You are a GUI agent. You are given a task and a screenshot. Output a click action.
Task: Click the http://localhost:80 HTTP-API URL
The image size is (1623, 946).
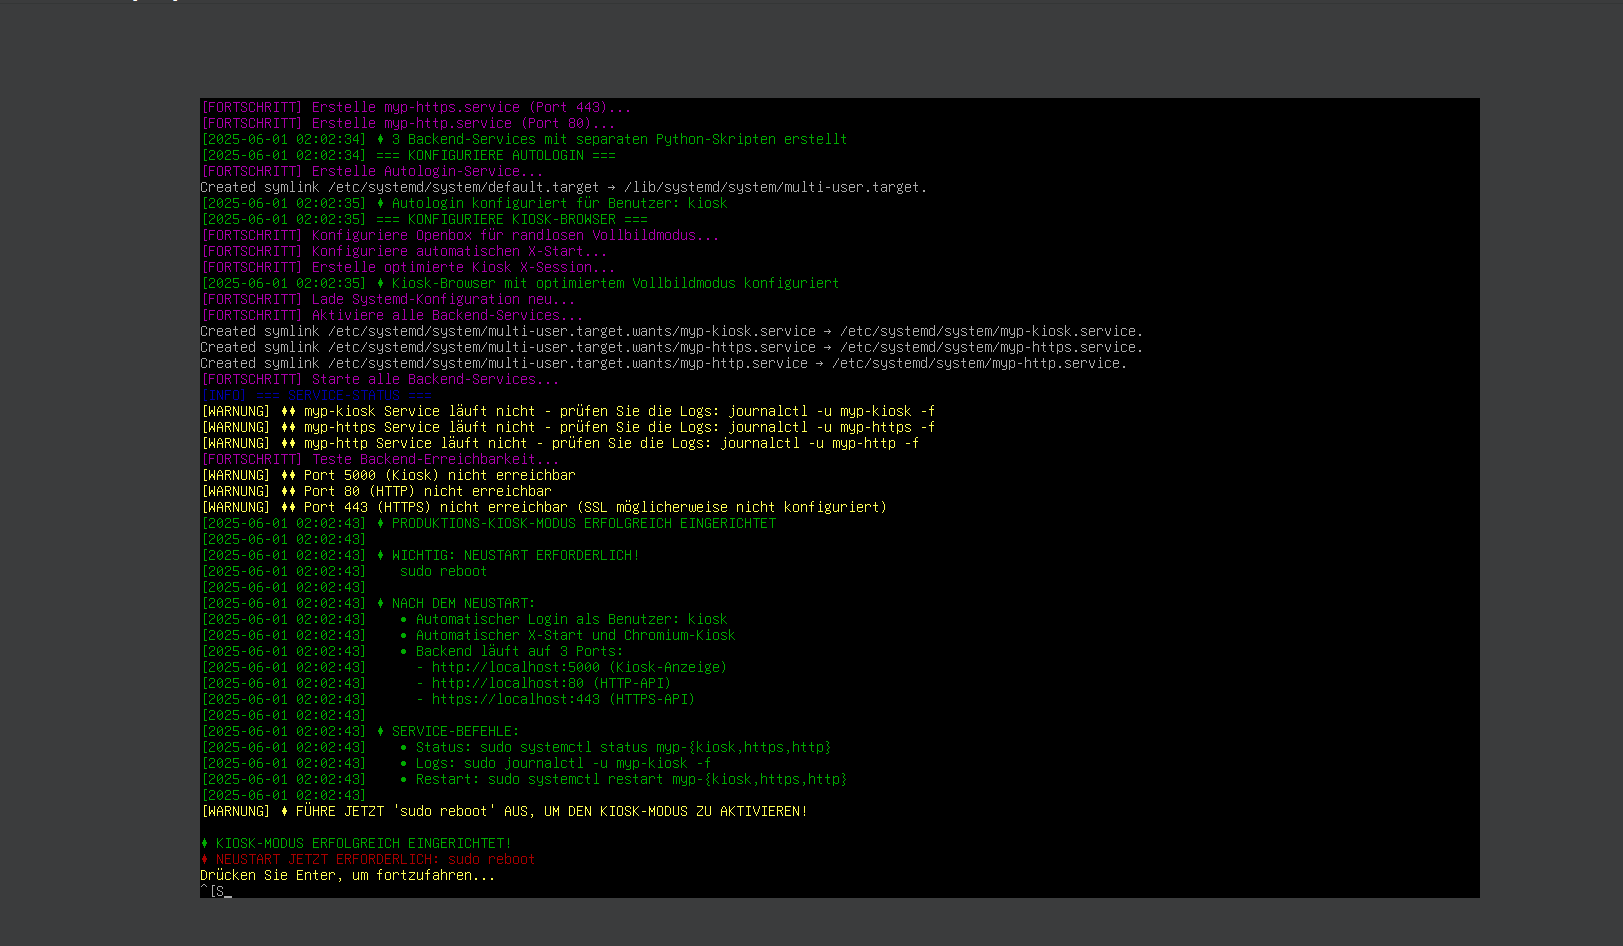tap(507, 683)
